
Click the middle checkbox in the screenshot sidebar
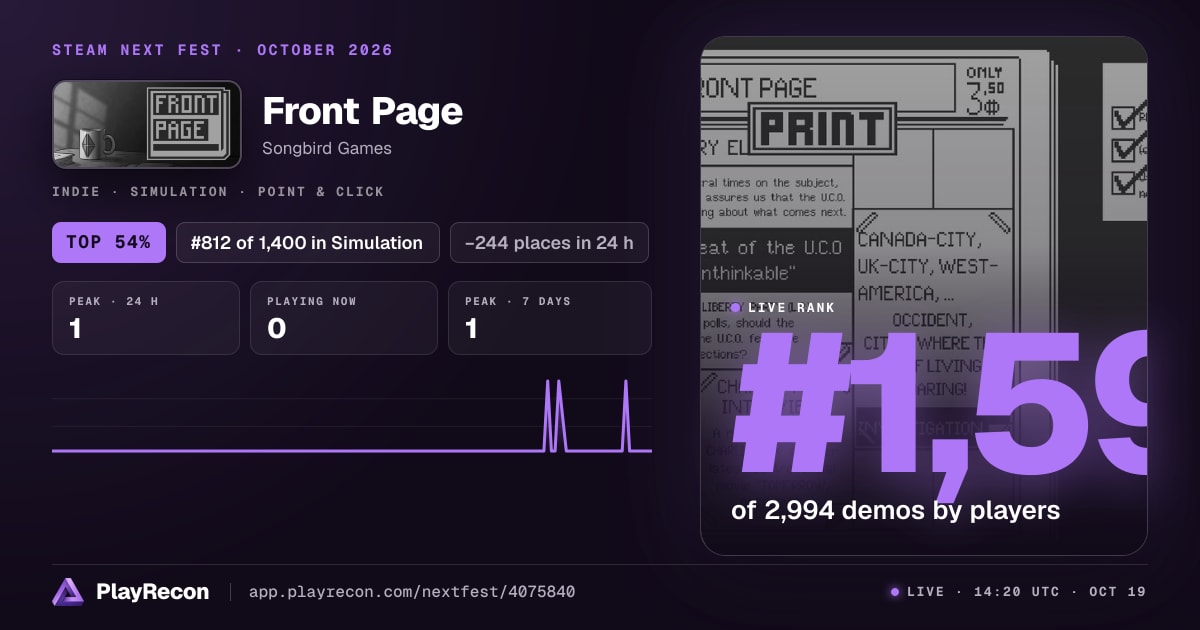click(x=1124, y=150)
